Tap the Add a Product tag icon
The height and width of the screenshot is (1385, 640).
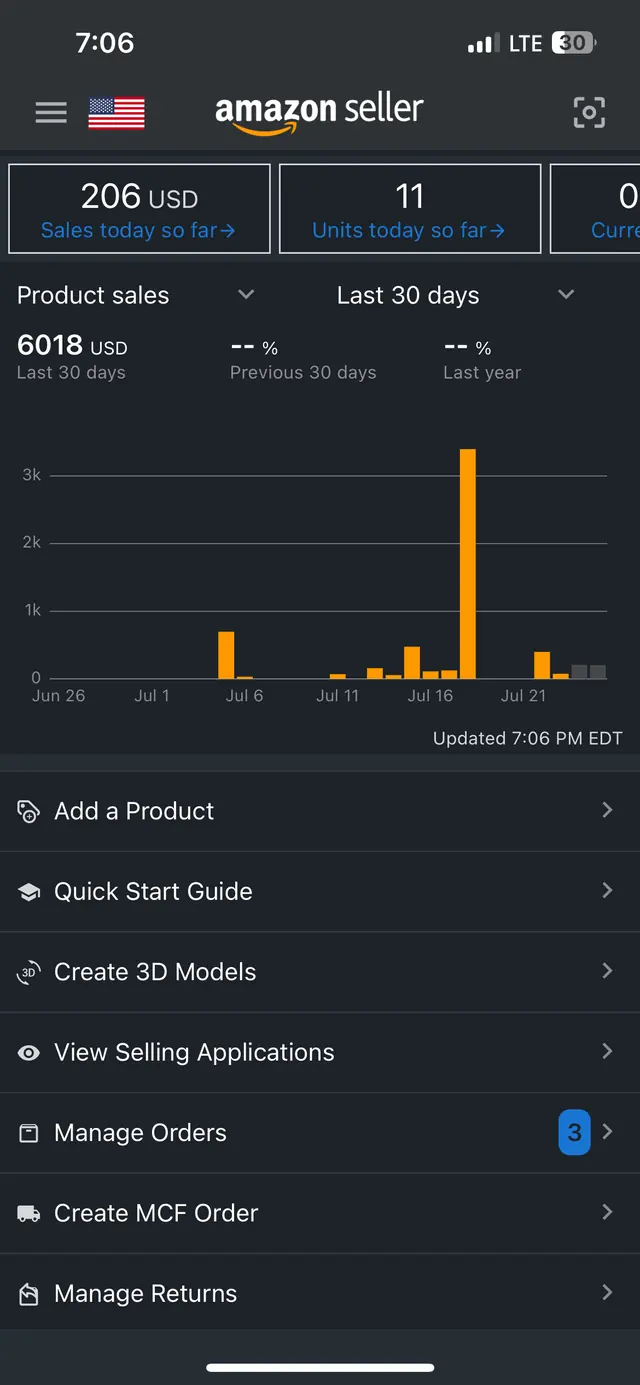pyautogui.click(x=29, y=812)
